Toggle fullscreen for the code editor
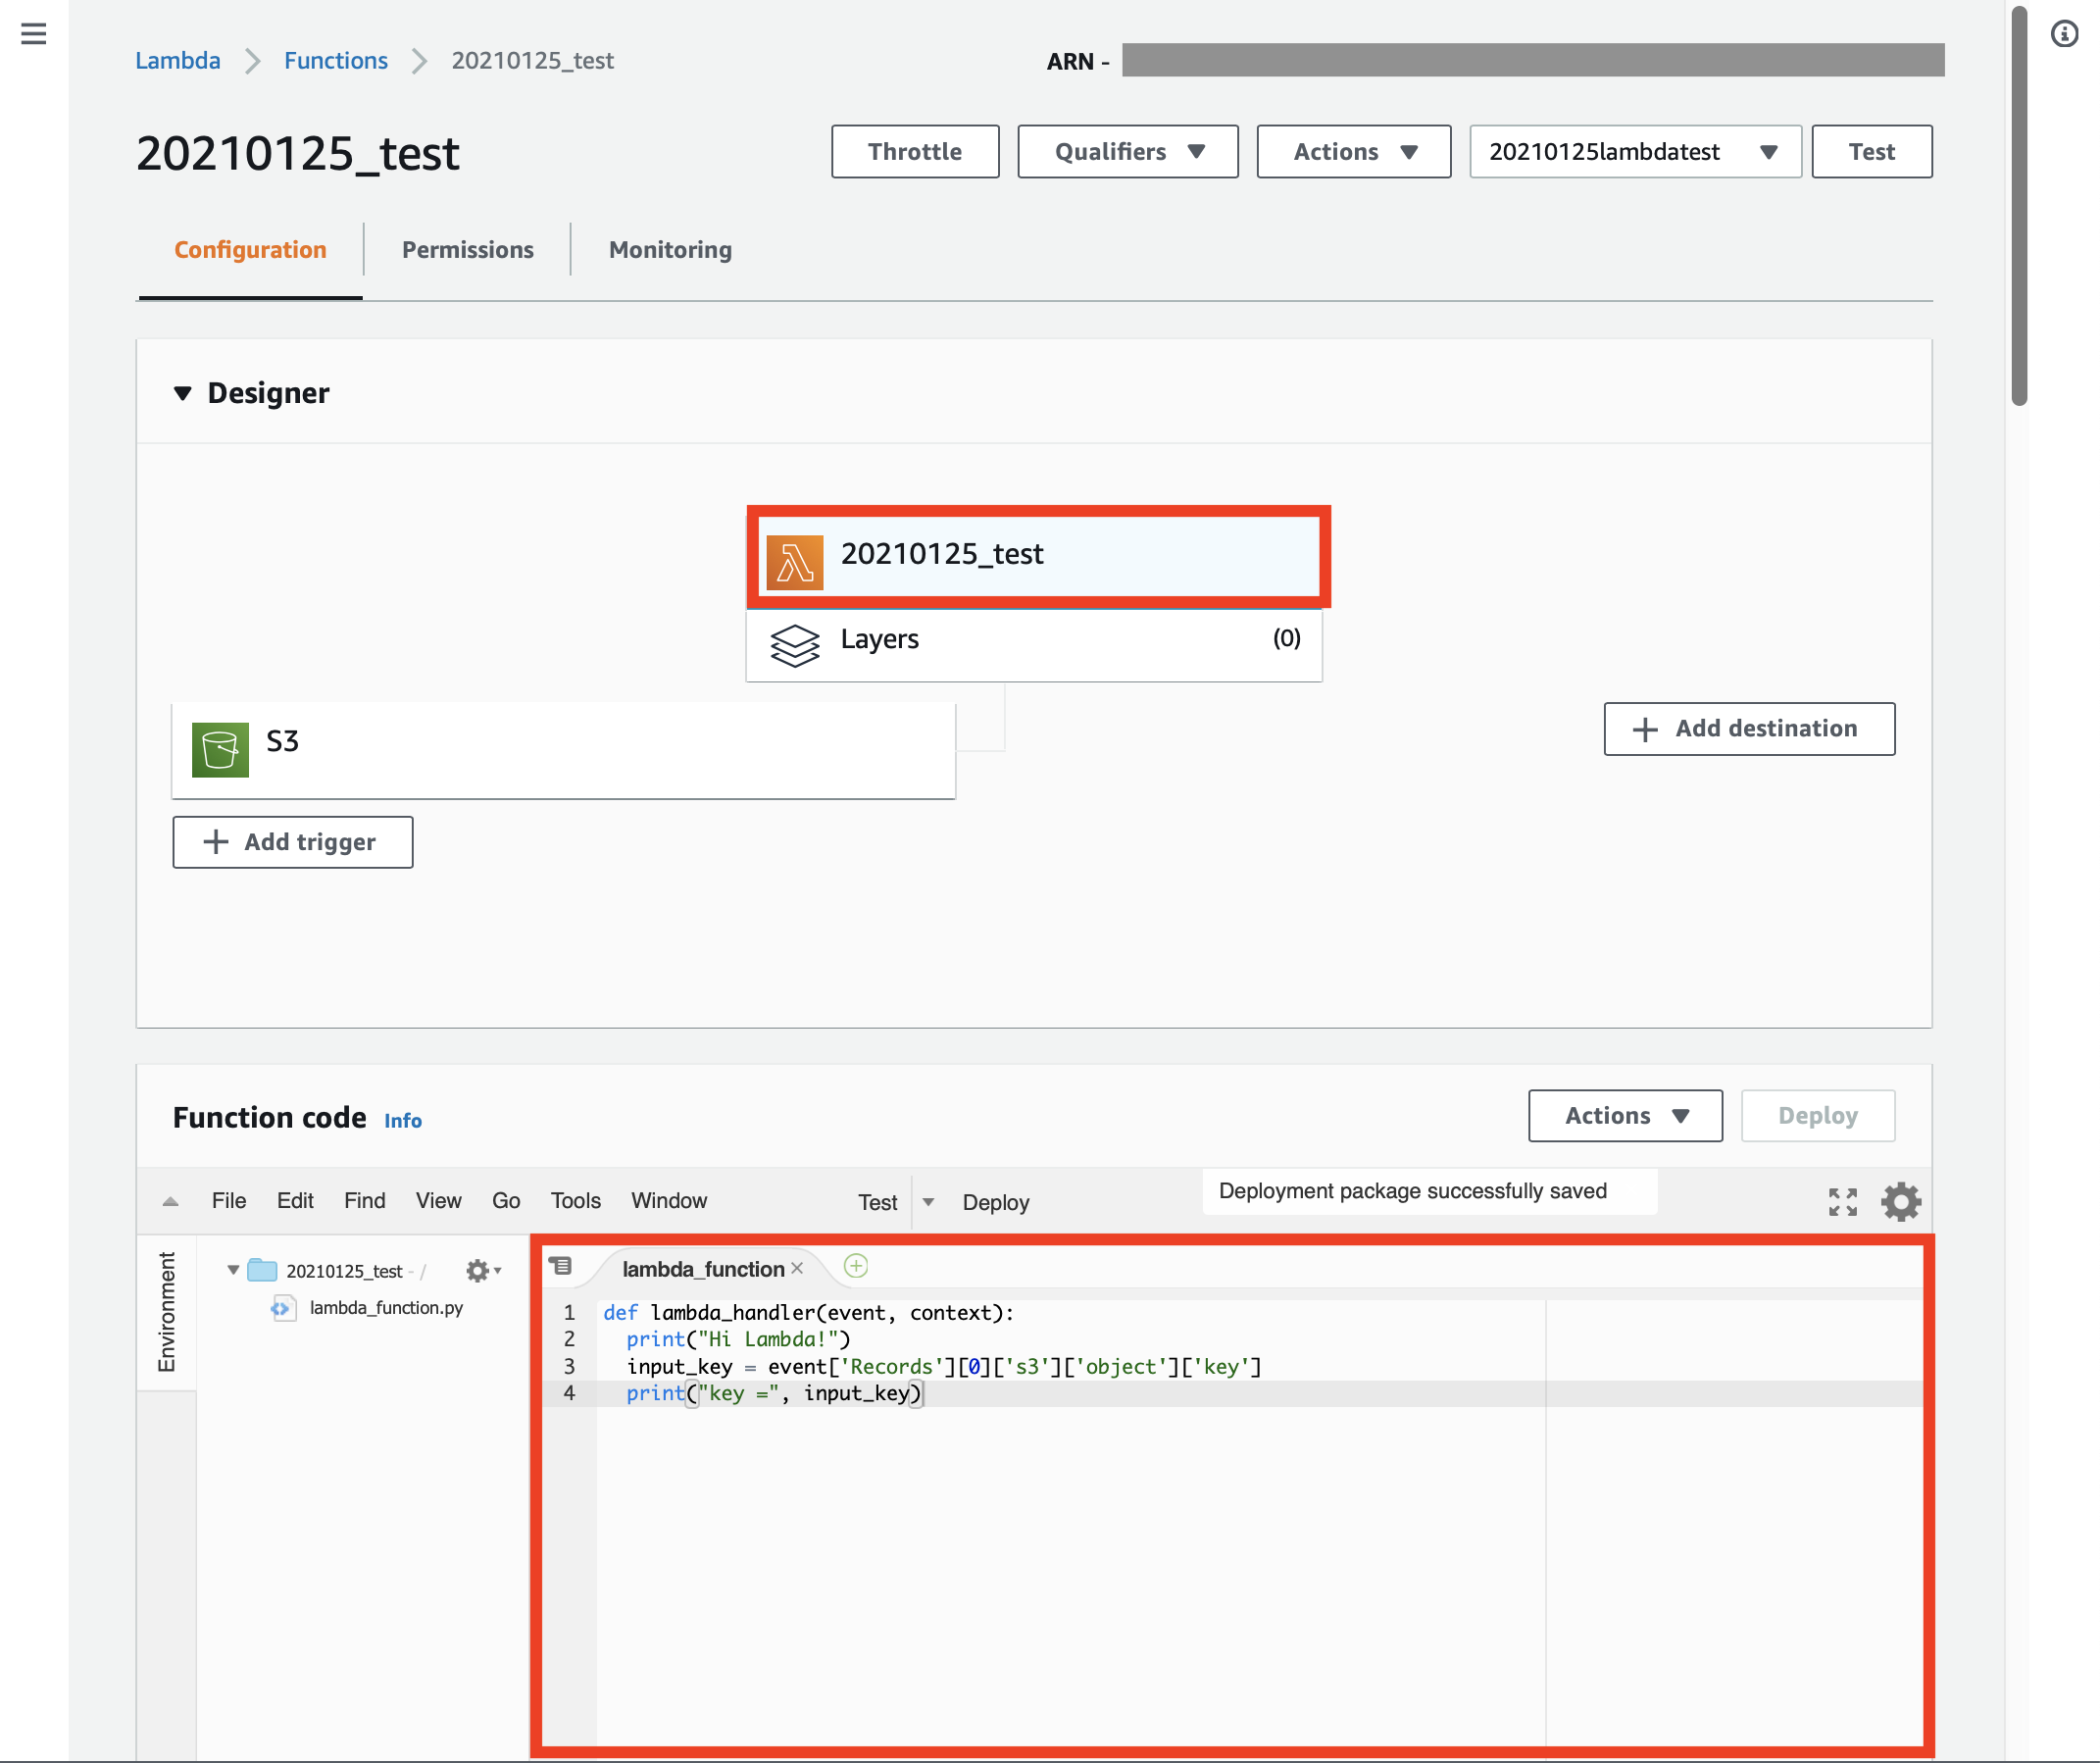The height and width of the screenshot is (1763, 2100). 1842,1202
